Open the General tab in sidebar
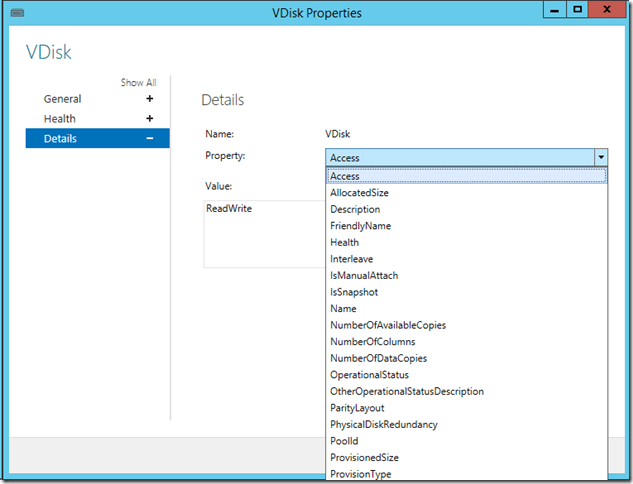This screenshot has width=633, height=484. click(63, 99)
